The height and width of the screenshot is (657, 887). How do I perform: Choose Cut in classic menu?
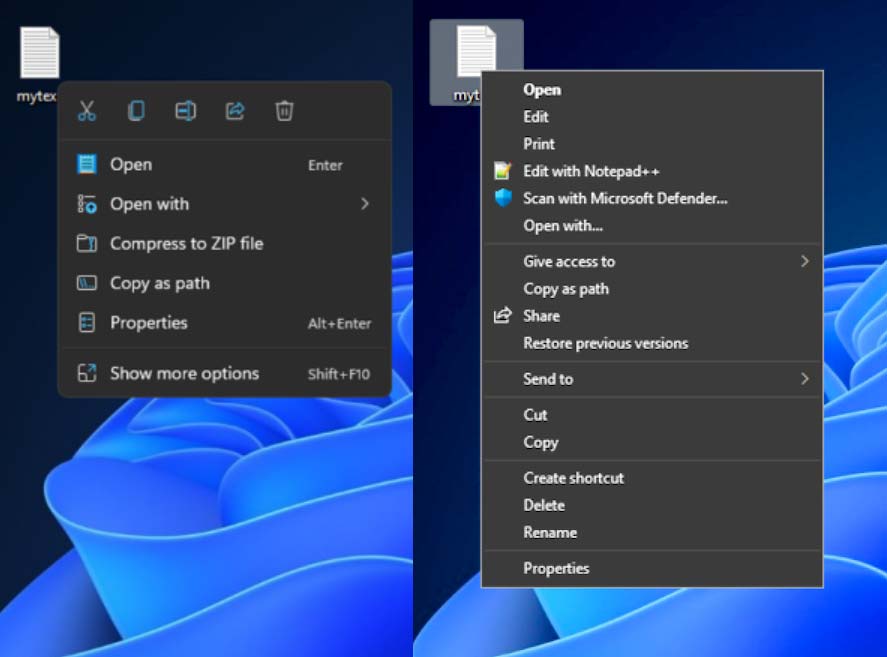pyautogui.click(x=652, y=415)
